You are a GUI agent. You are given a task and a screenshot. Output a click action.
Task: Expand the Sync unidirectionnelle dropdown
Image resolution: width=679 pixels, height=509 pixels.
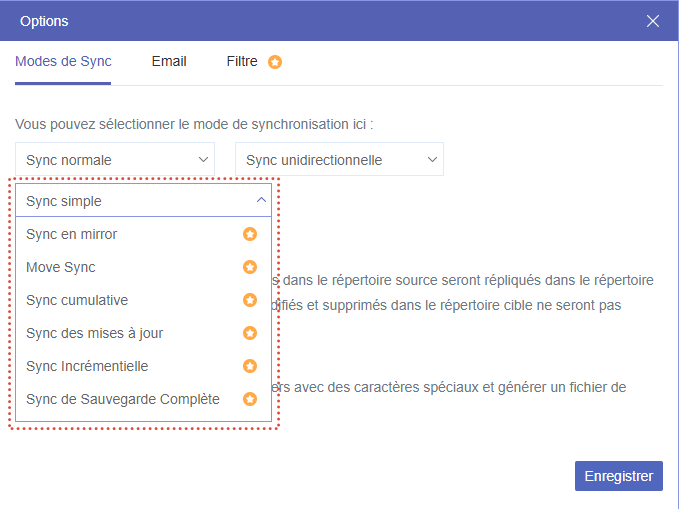pyautogui.click(x=339, y=159)
